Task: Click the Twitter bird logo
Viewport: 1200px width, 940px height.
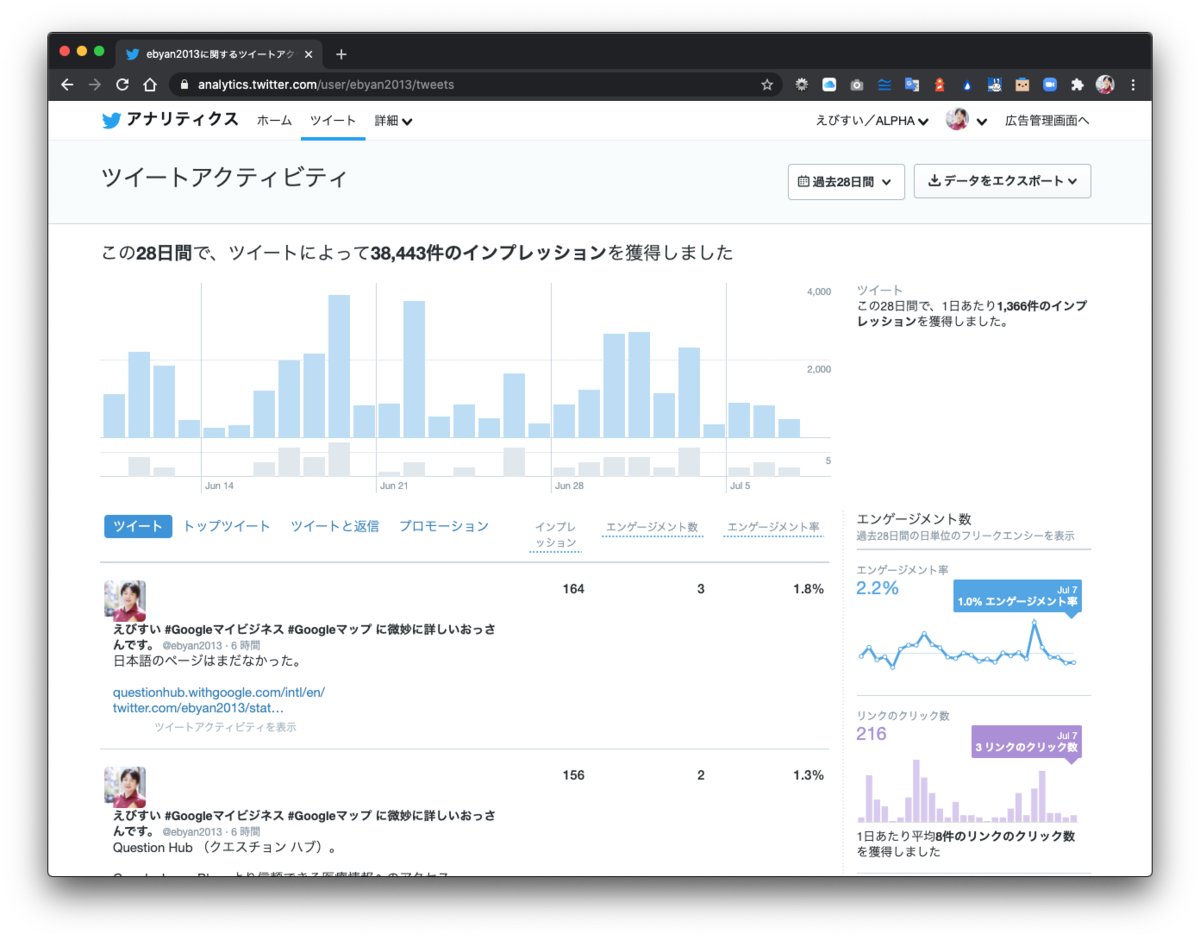Action: click(111, 120)
